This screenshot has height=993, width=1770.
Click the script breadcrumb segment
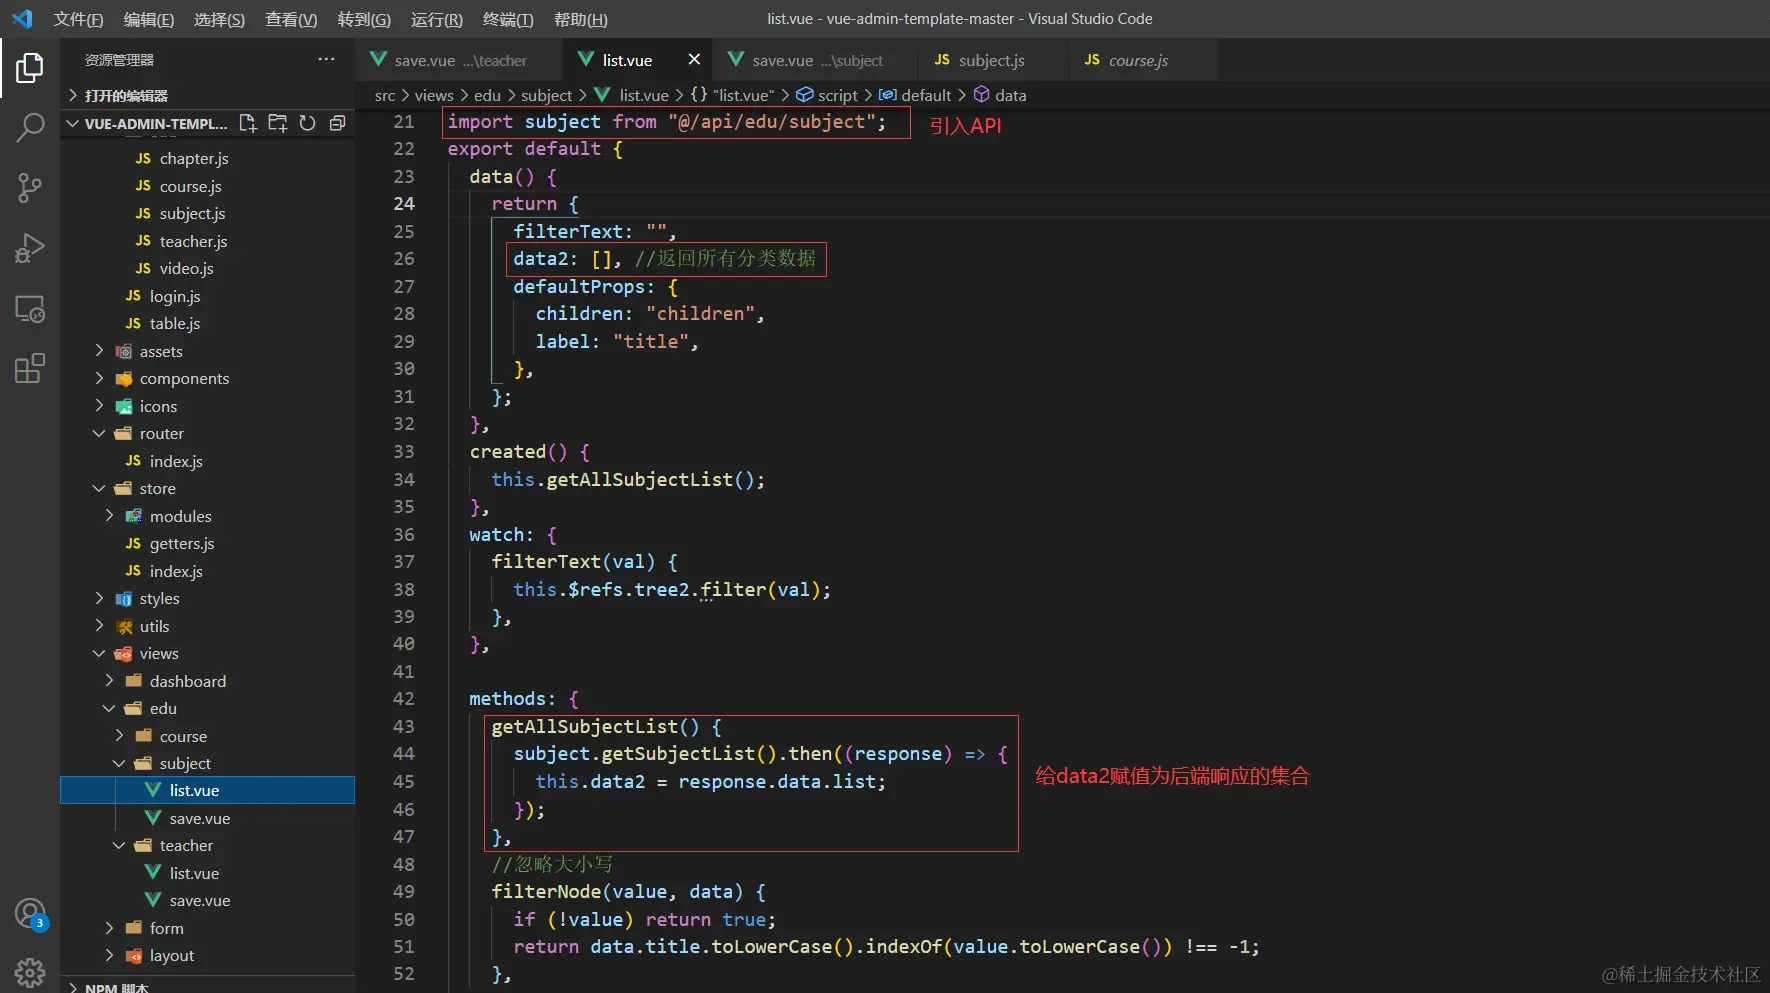[827, 95]
